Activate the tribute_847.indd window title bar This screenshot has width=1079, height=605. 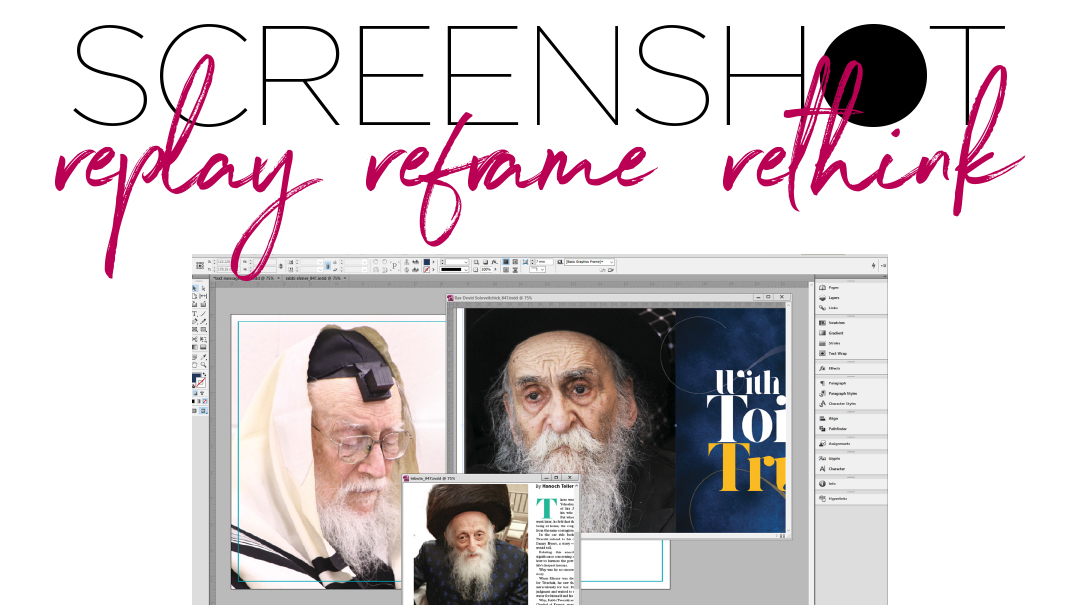432,478
